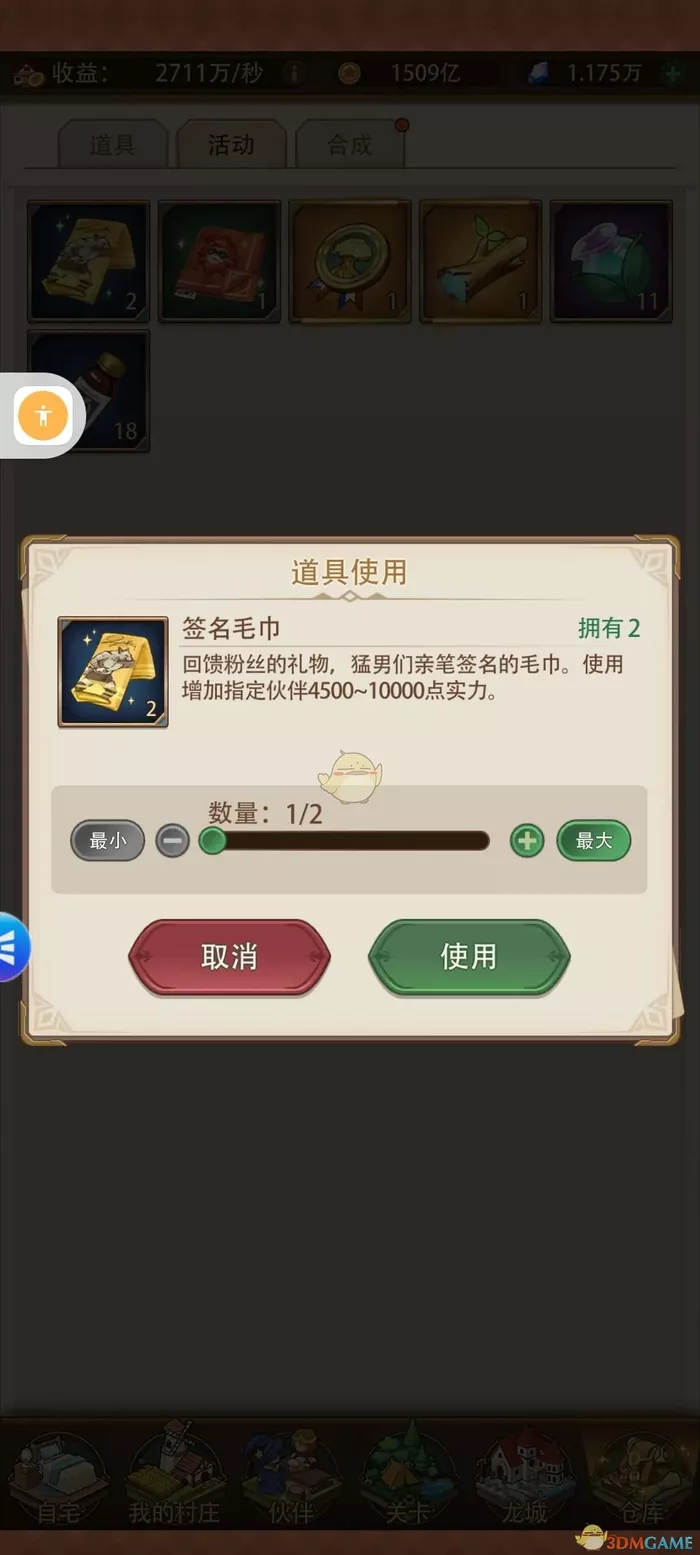Decrease quantity with the minus button
700x1555 pixels.
point(173,841)
